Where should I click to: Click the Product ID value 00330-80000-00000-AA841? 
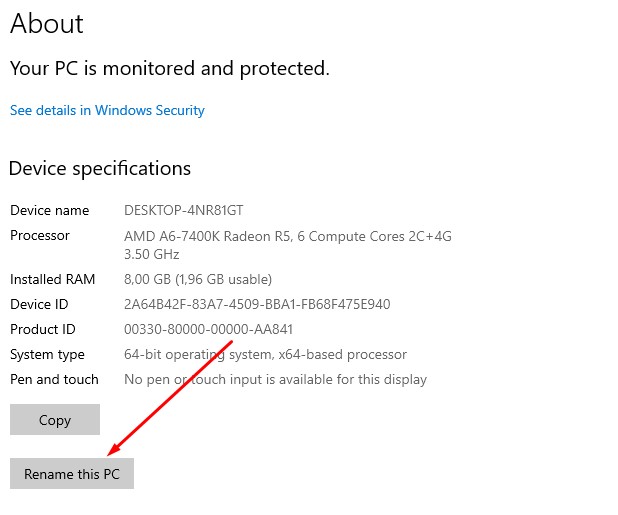208,329
